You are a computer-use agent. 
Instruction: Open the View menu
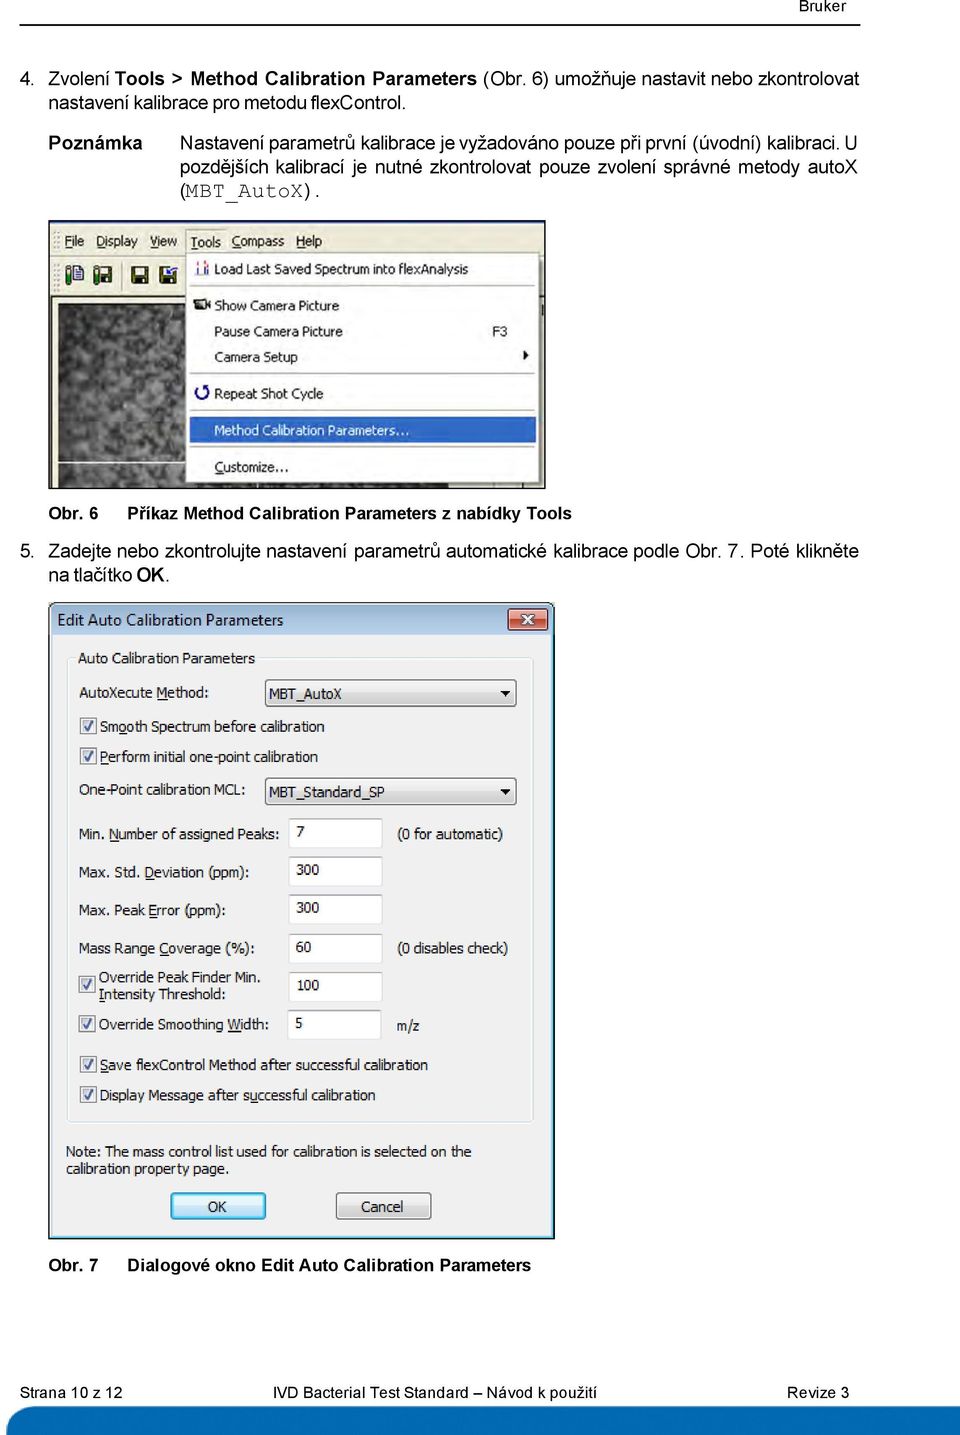point(163,241)
